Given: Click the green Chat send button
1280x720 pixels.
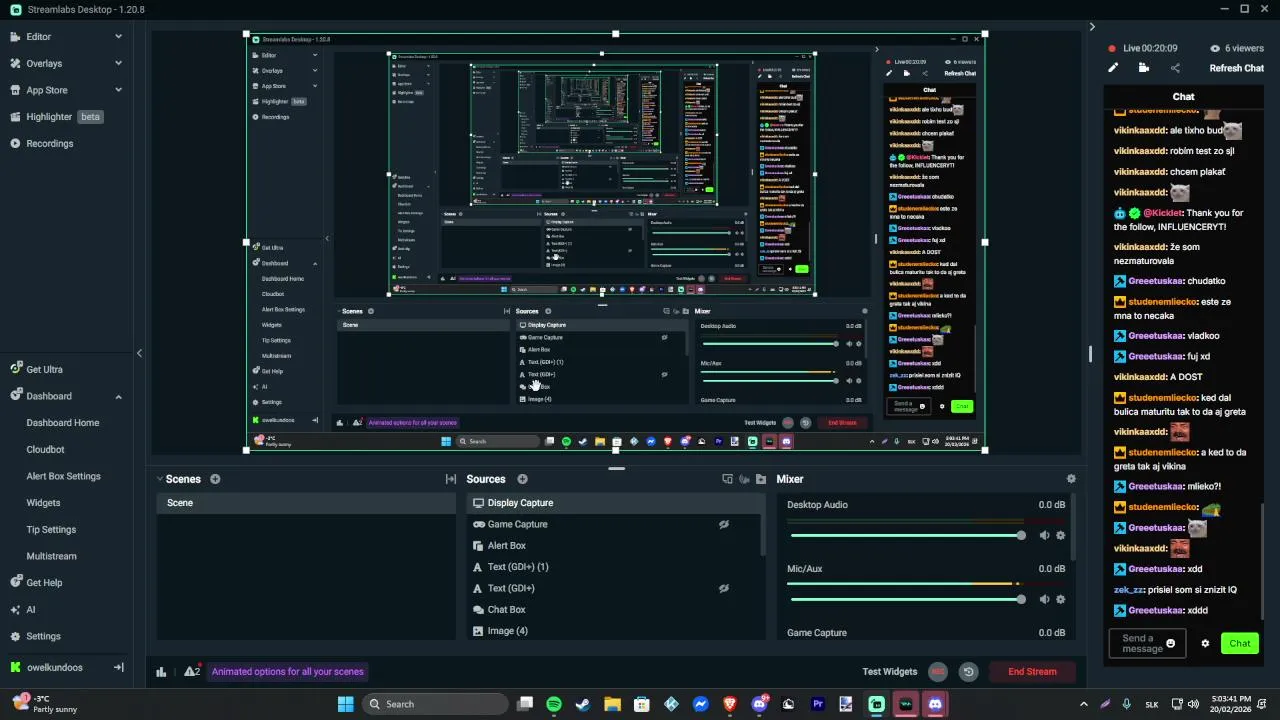Looking at the screenshot, I should pos(1240,644).
